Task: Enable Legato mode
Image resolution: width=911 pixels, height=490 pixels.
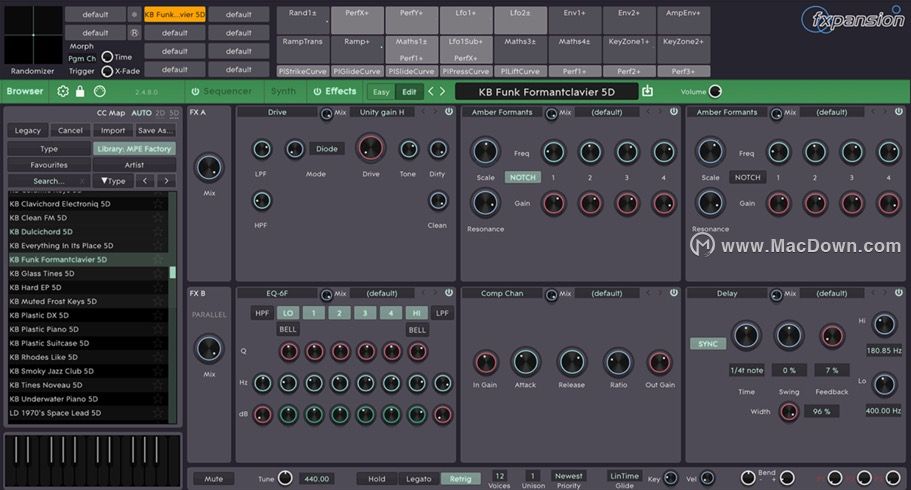Action: (419, 479)
